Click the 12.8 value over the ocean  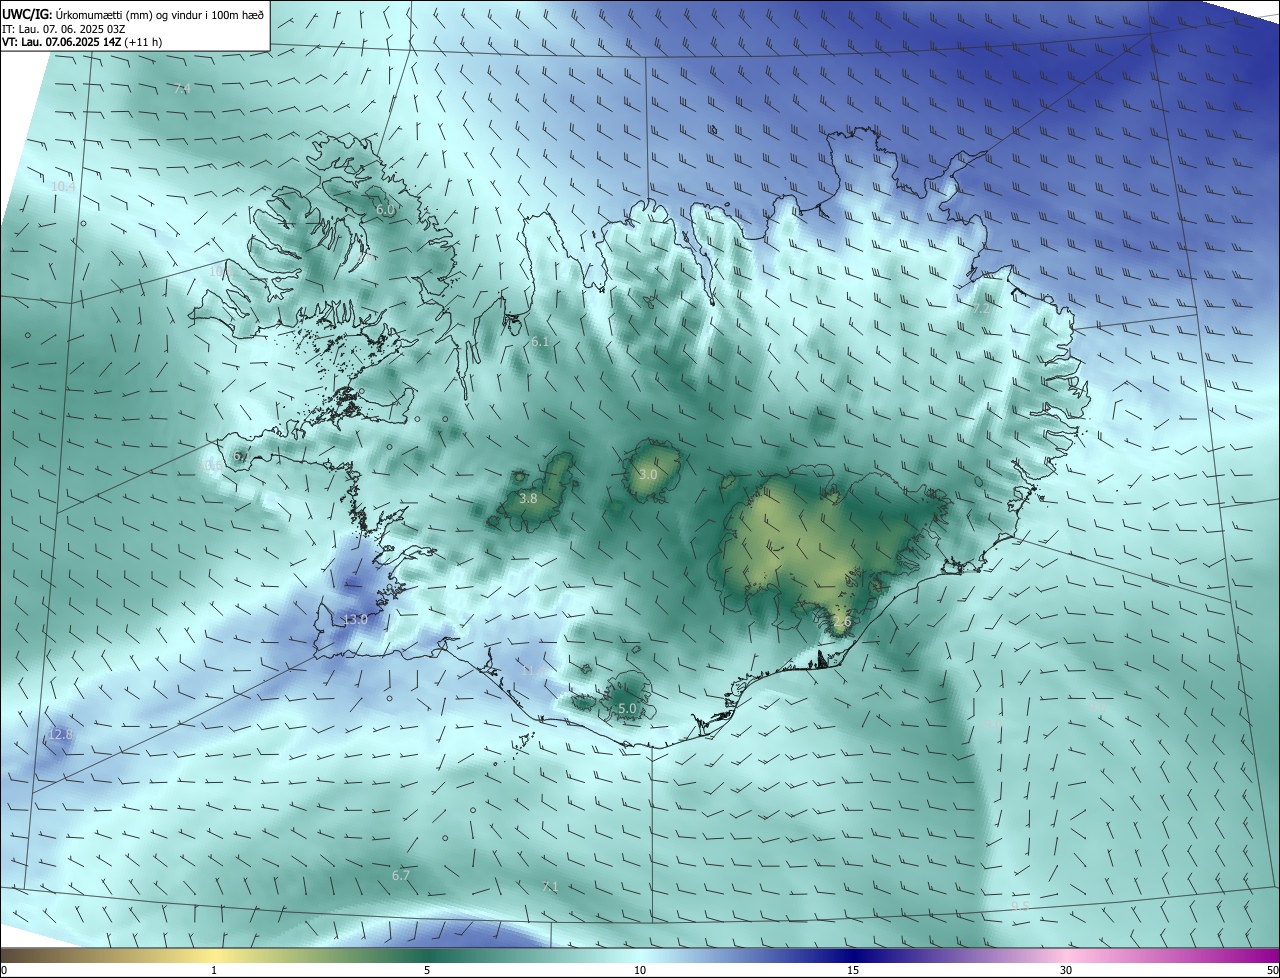click(x=61, y=734)
